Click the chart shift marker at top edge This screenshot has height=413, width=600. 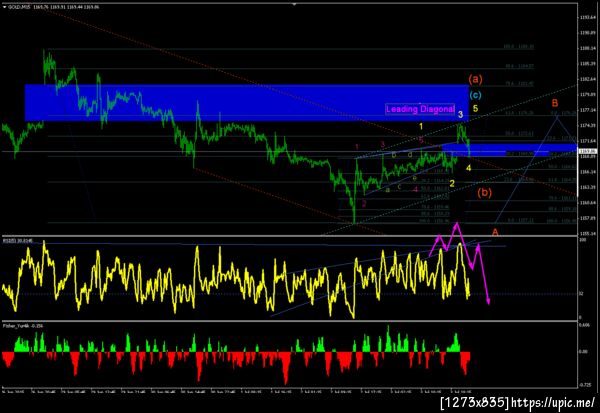point(294,5)
